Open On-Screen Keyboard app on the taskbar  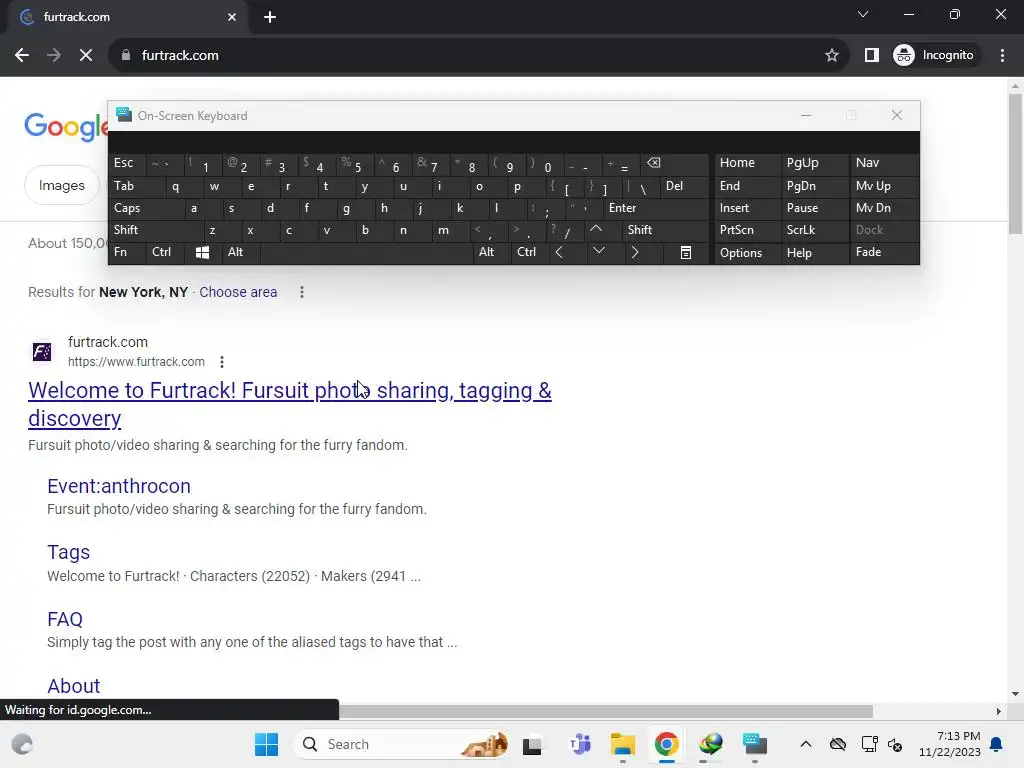point(754,744)
